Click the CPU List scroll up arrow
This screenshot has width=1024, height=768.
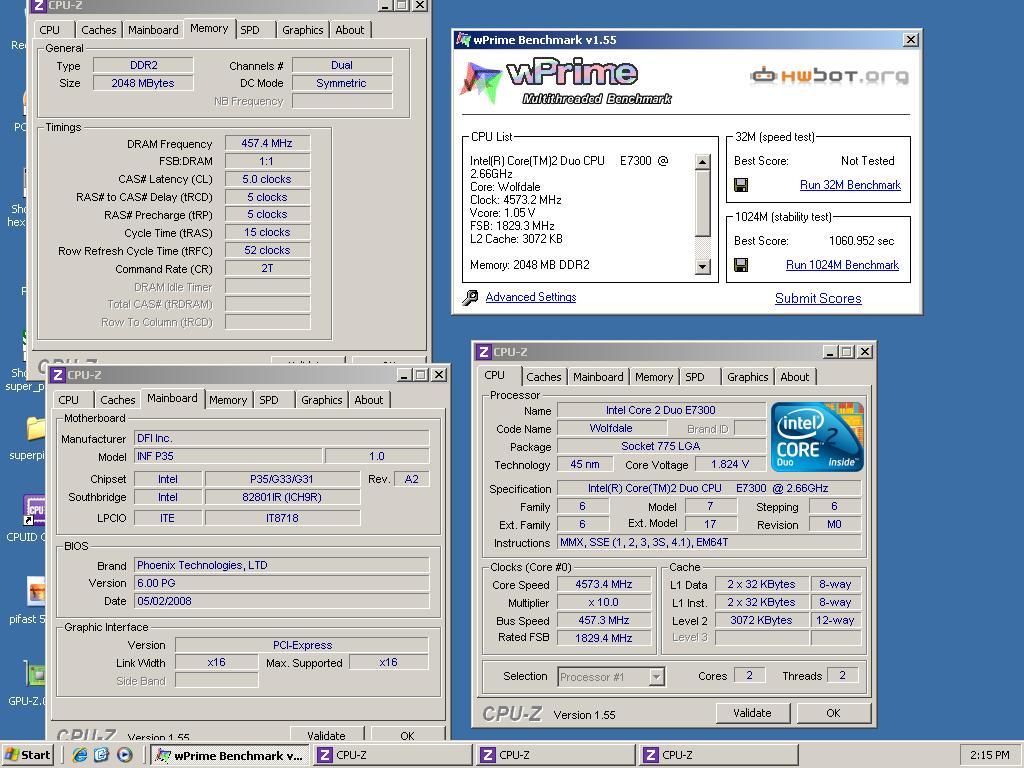coord(703,162)
